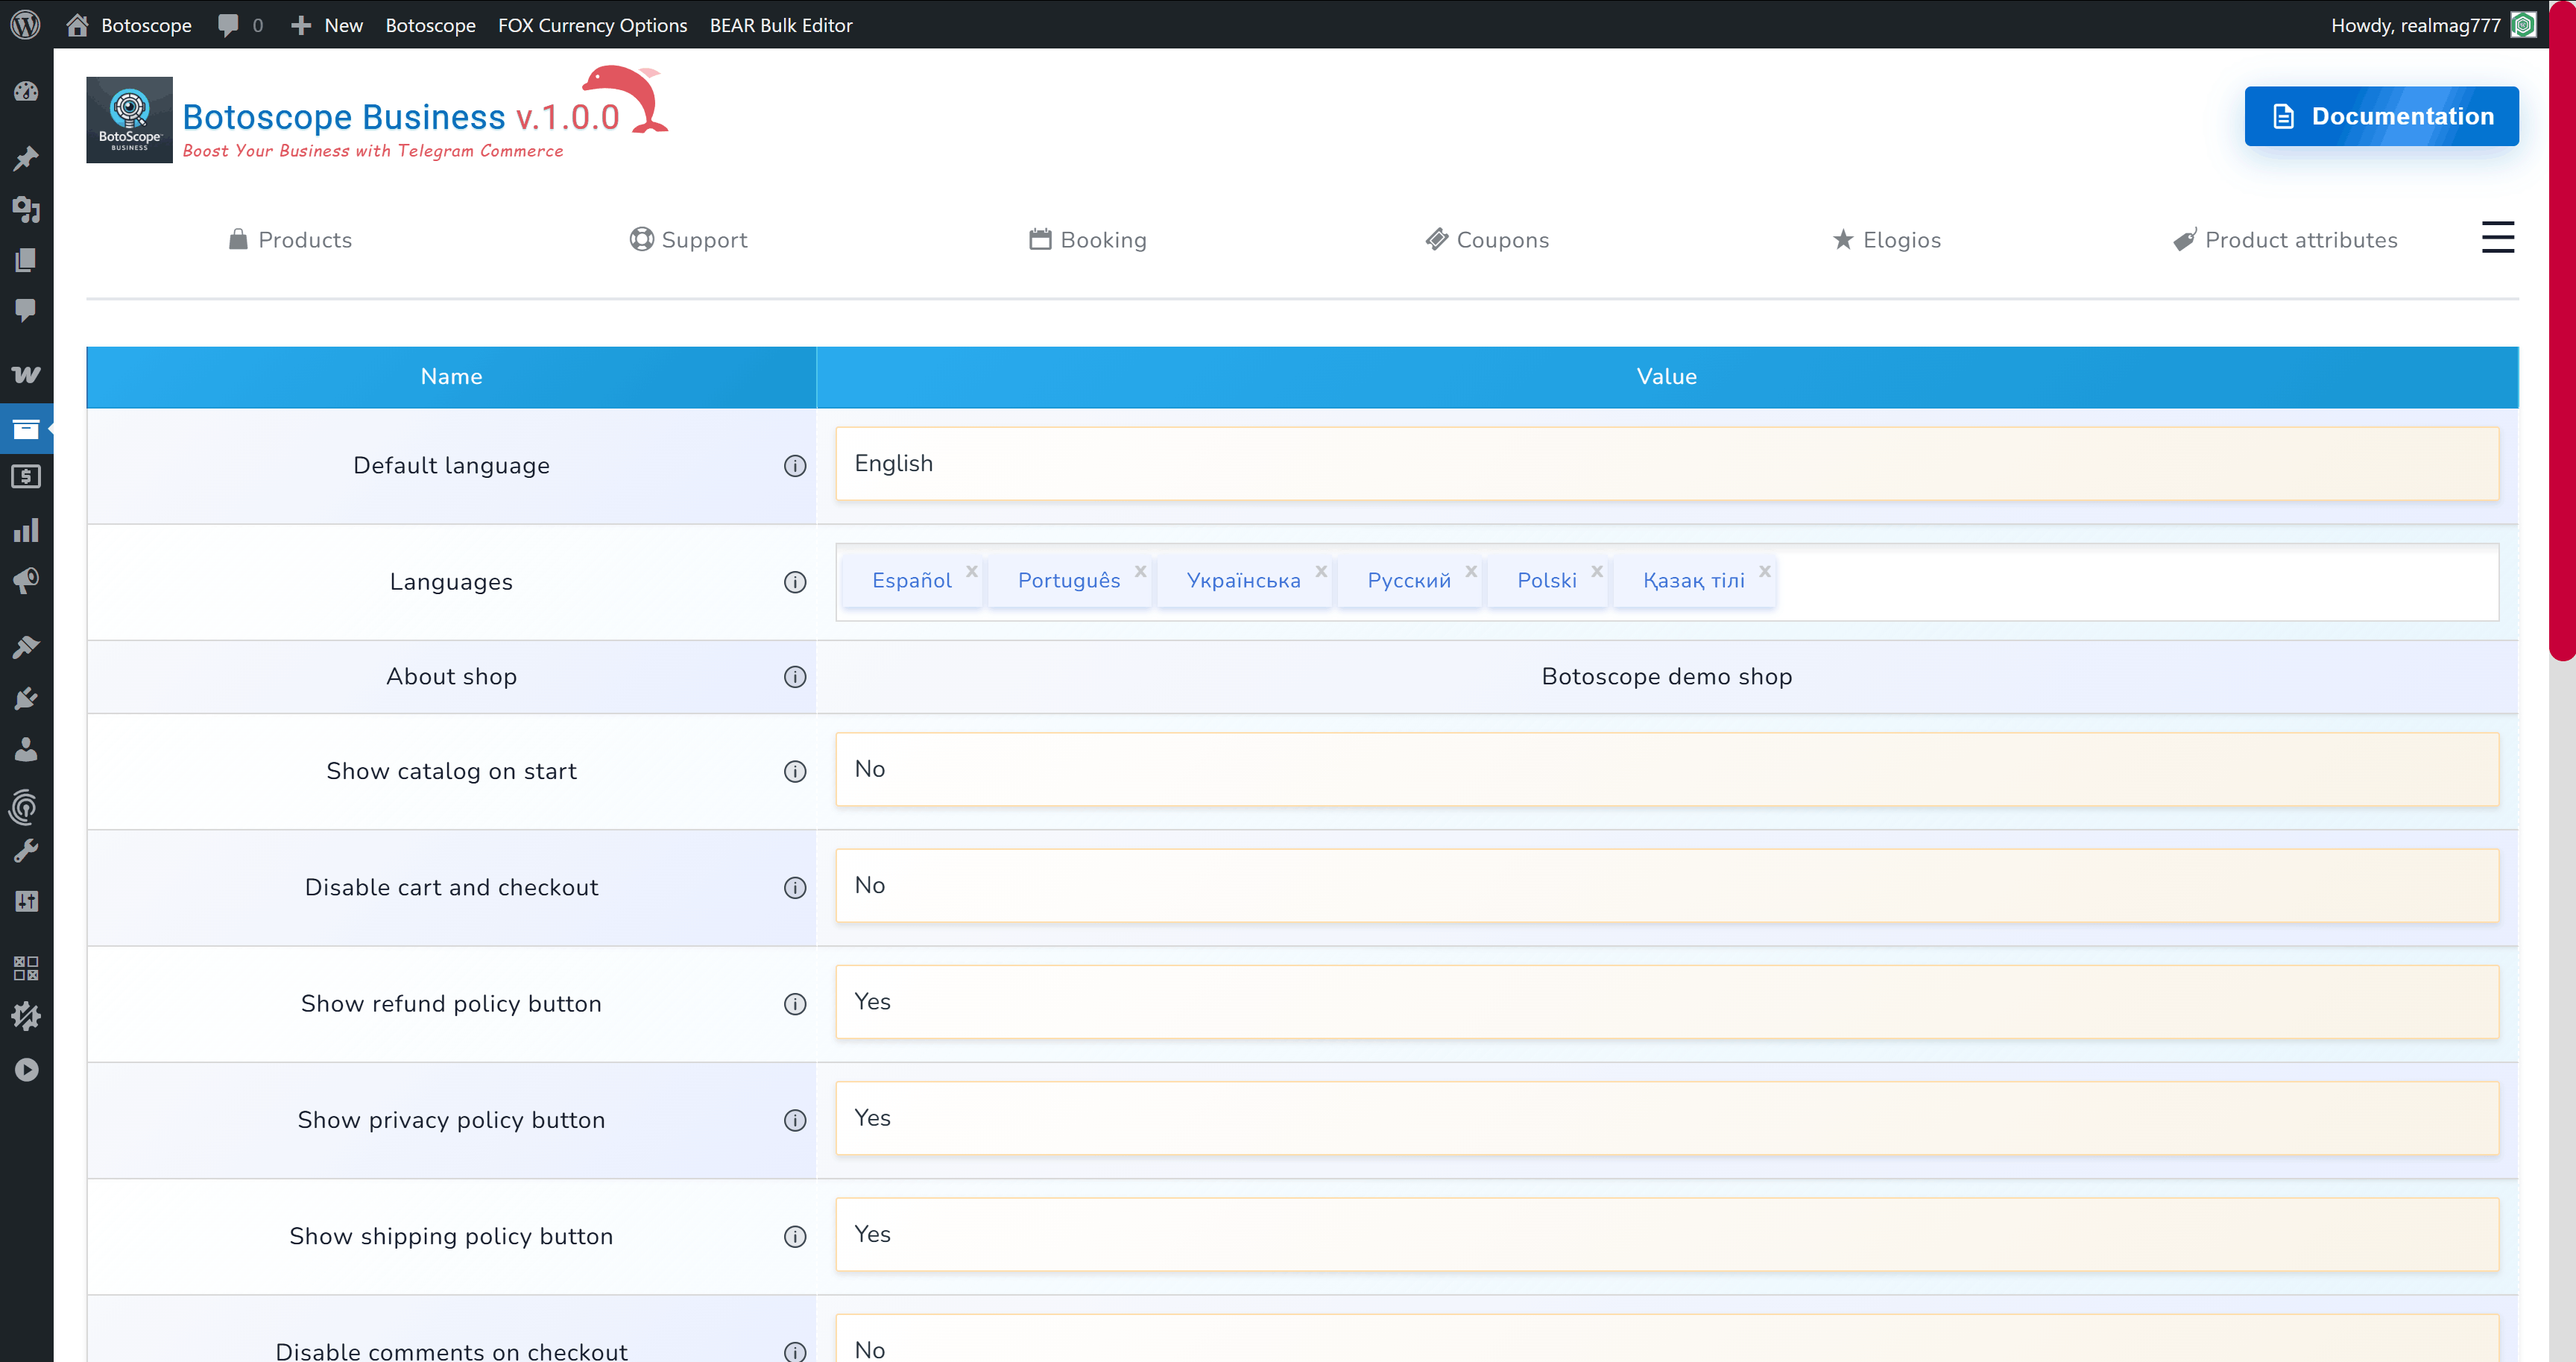Remove Polski from the Languages list
The width and height of the screenshot is (2576, 1362).
[x=1596, y=571]
